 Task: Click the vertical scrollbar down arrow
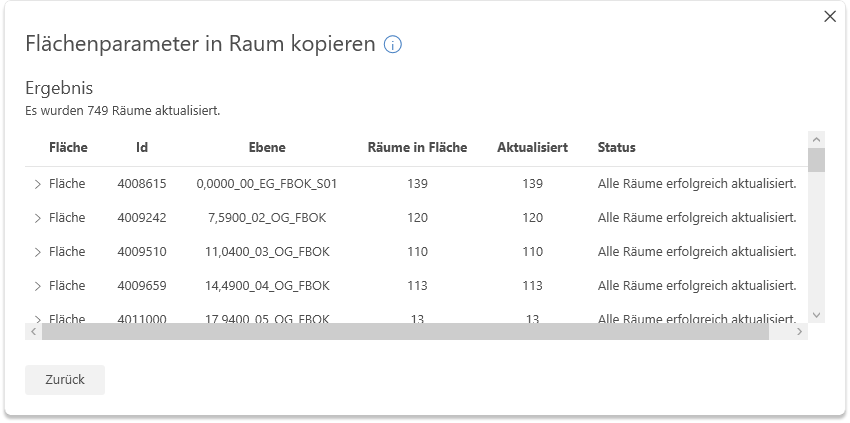816,314
